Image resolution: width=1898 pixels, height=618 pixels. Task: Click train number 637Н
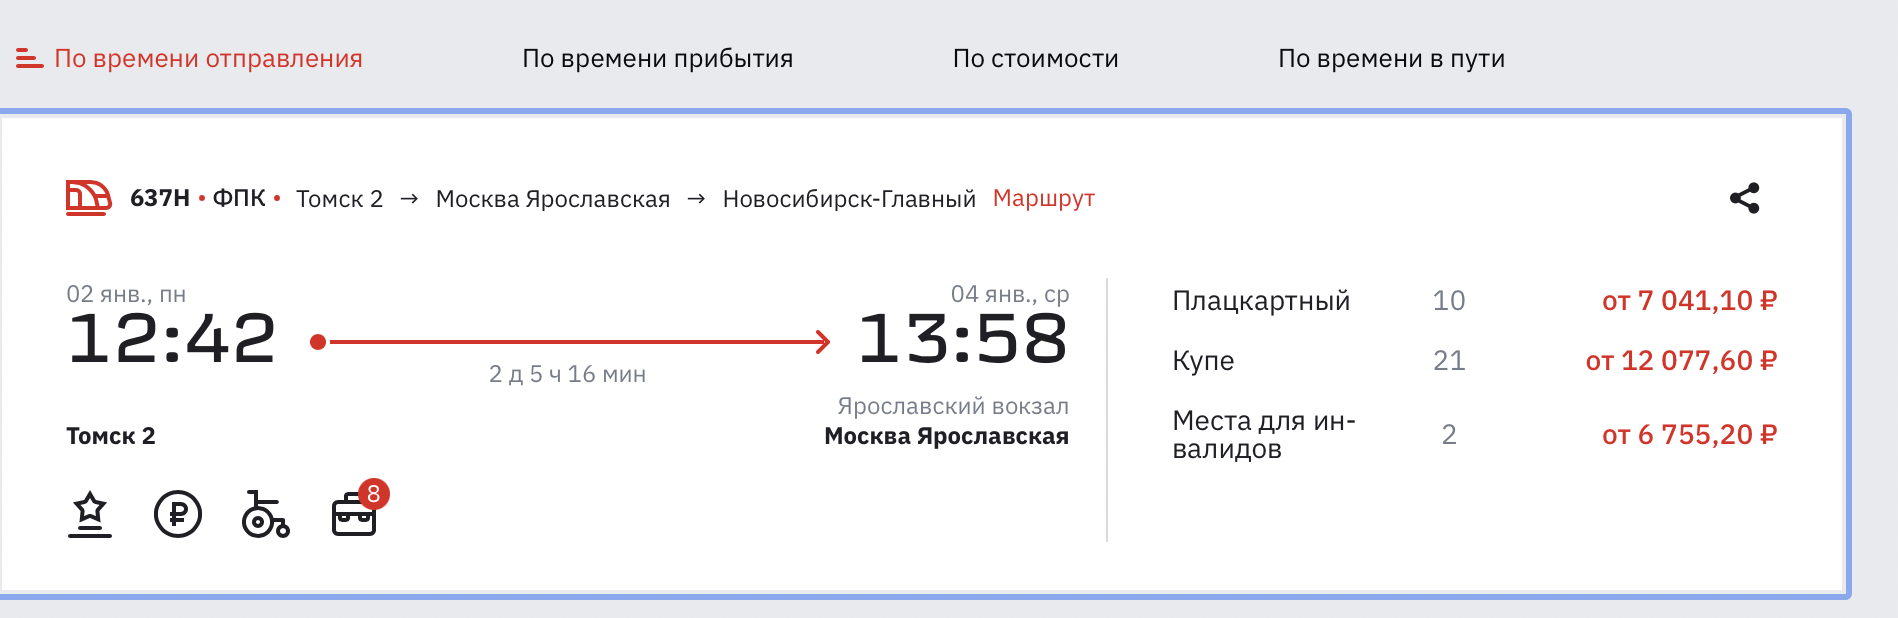pyautogui.click(x=160, y=198)
